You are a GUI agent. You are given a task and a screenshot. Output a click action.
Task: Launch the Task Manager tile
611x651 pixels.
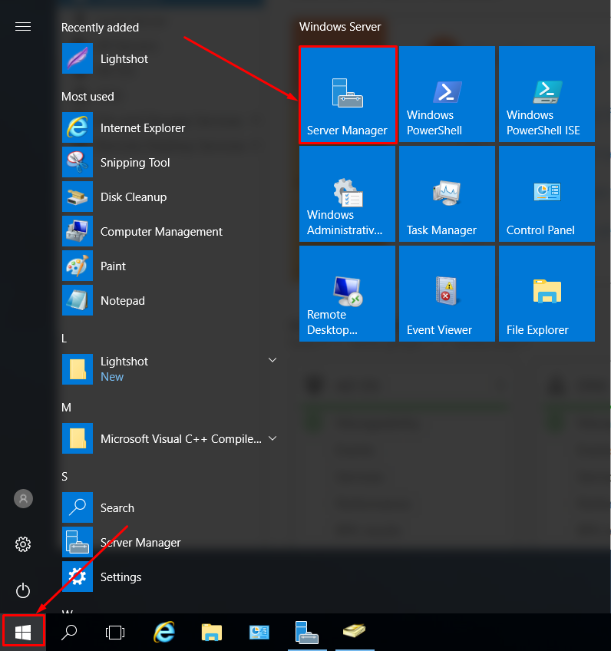tap(447, 194)
